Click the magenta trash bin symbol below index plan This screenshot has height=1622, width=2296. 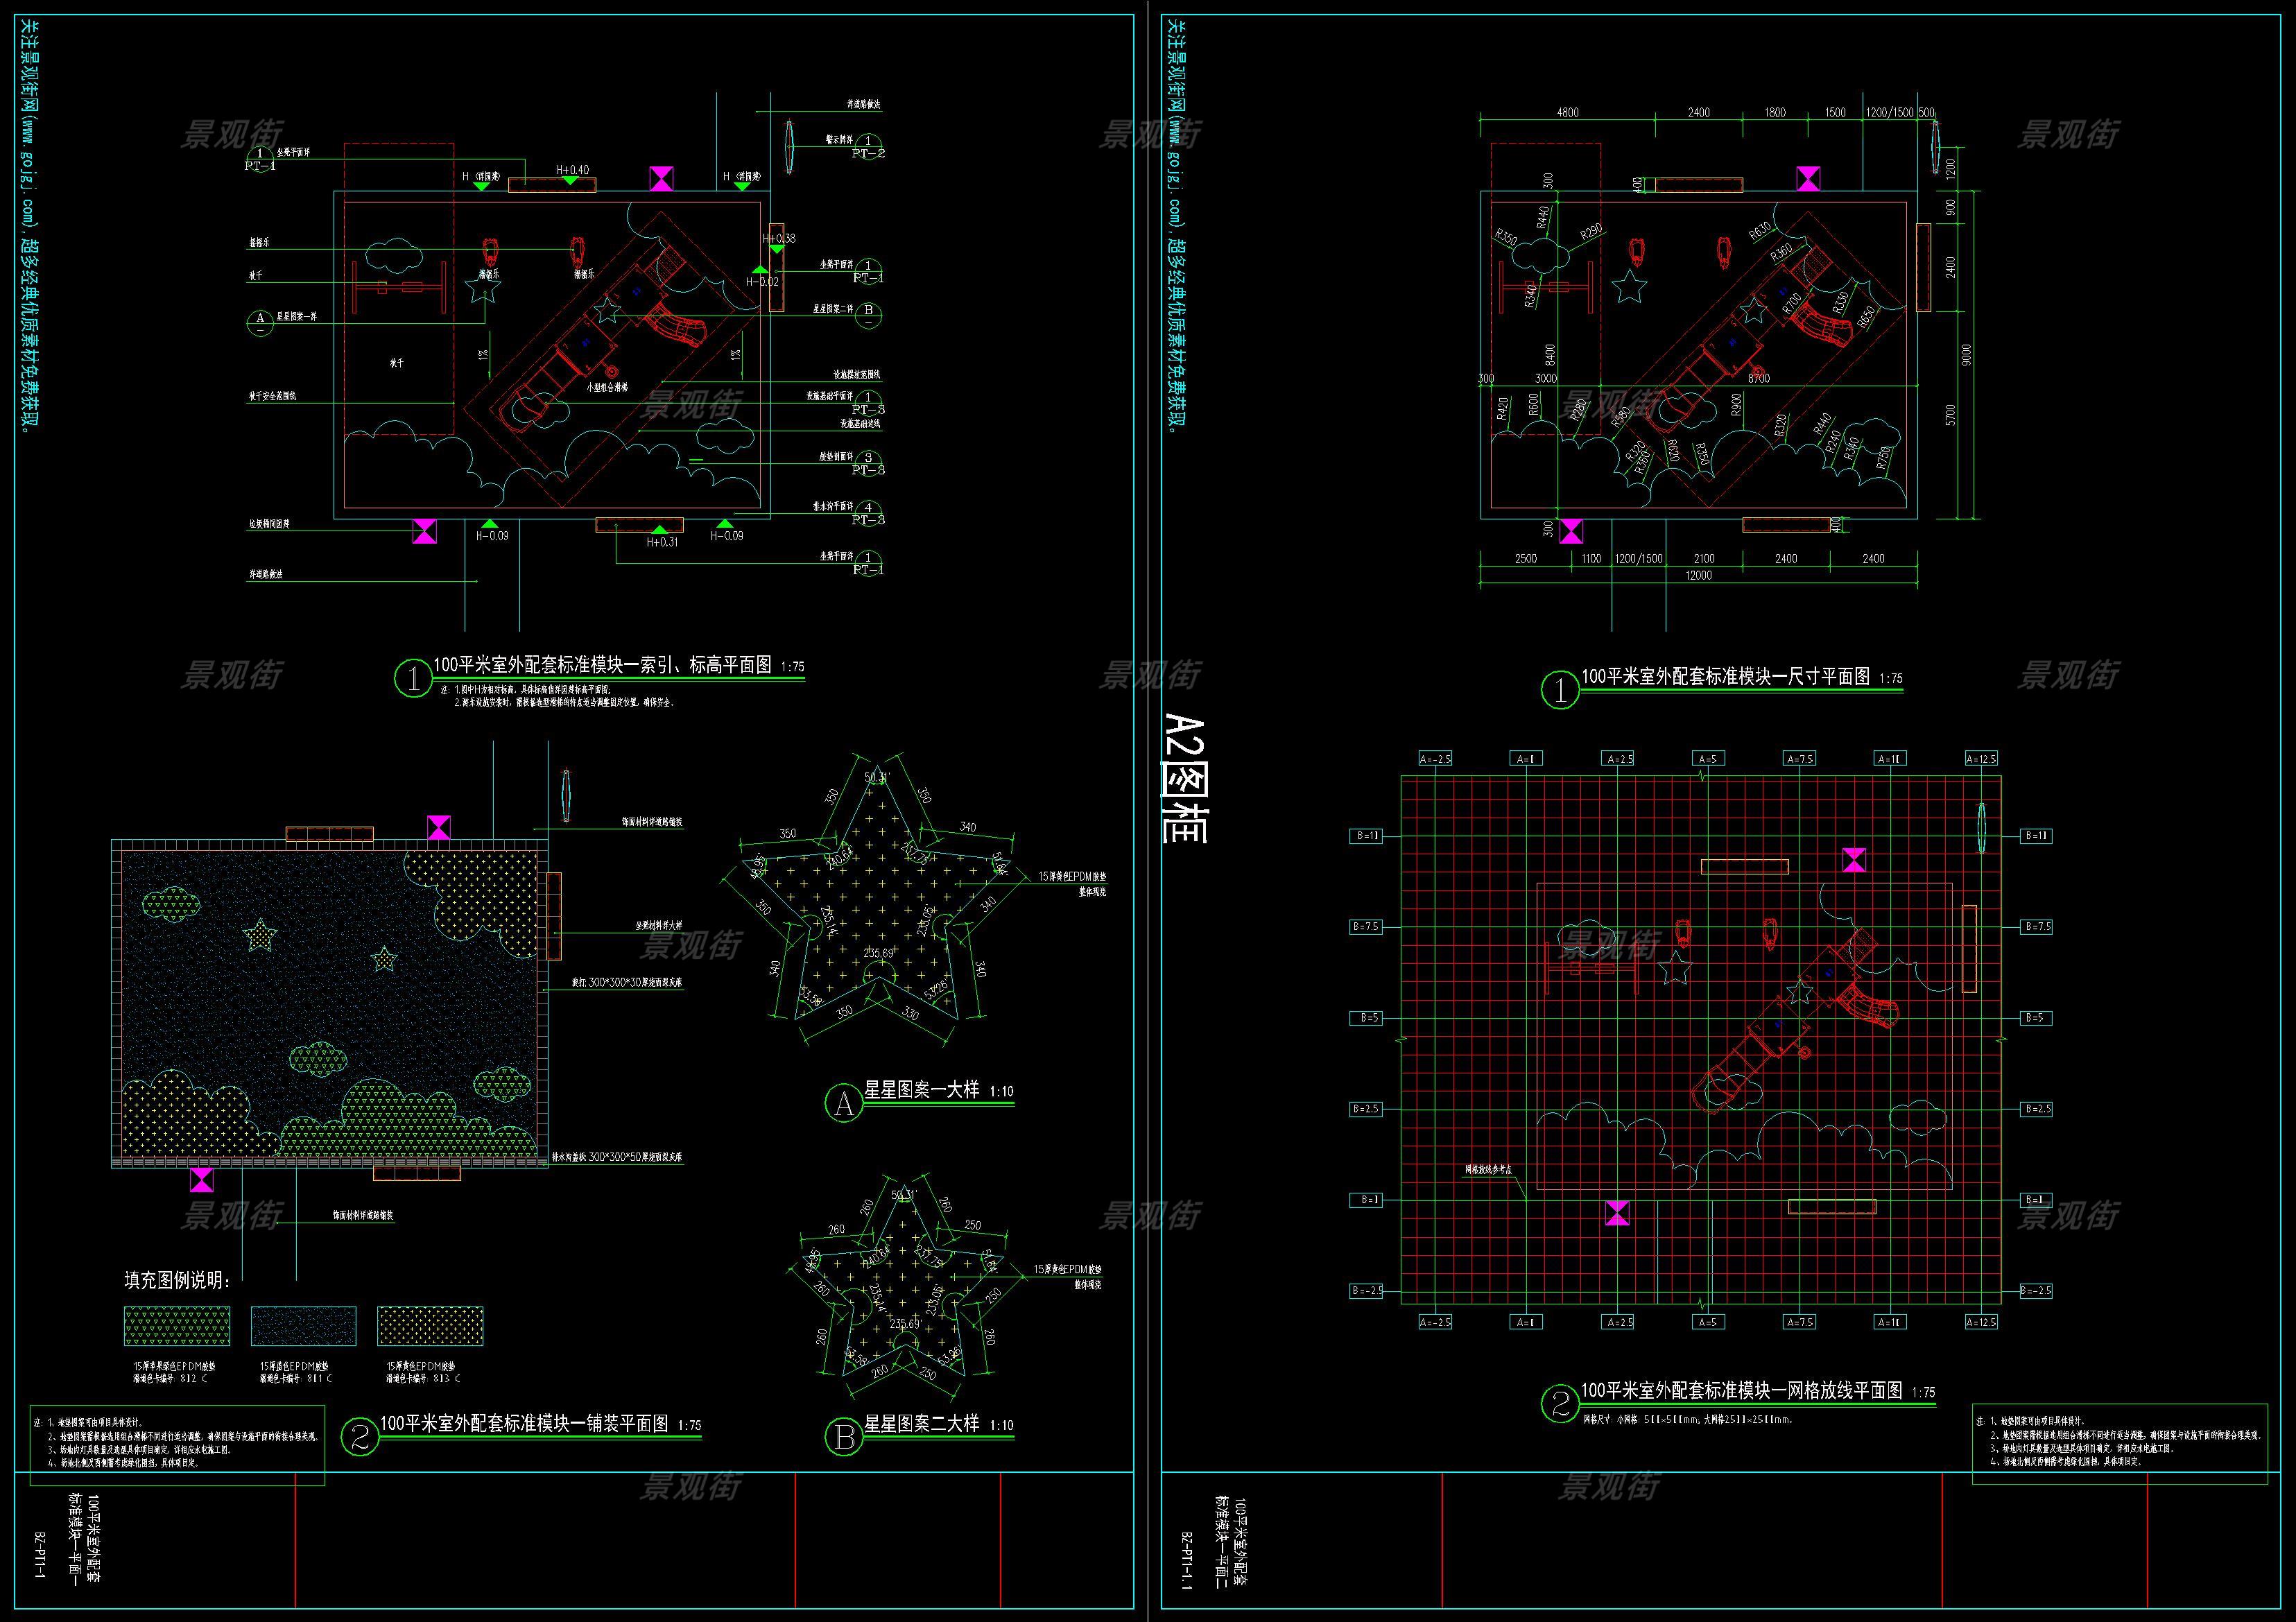click(425, 531)
